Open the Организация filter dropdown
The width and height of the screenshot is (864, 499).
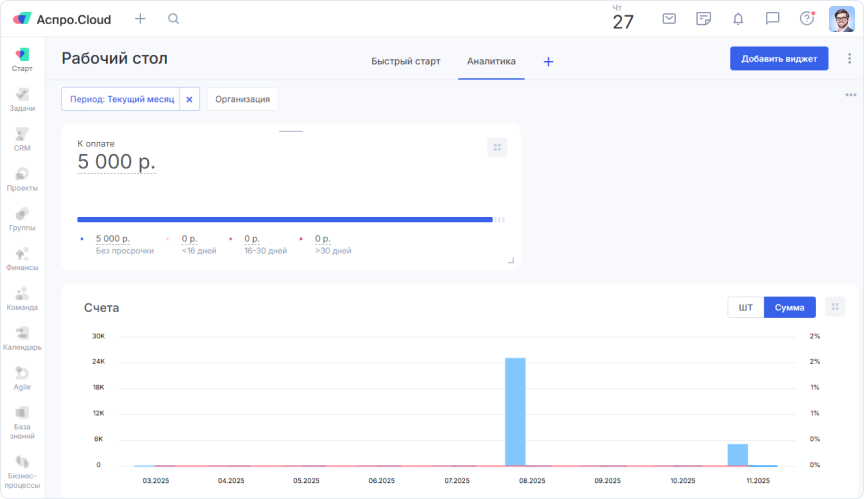pos(242,99)
